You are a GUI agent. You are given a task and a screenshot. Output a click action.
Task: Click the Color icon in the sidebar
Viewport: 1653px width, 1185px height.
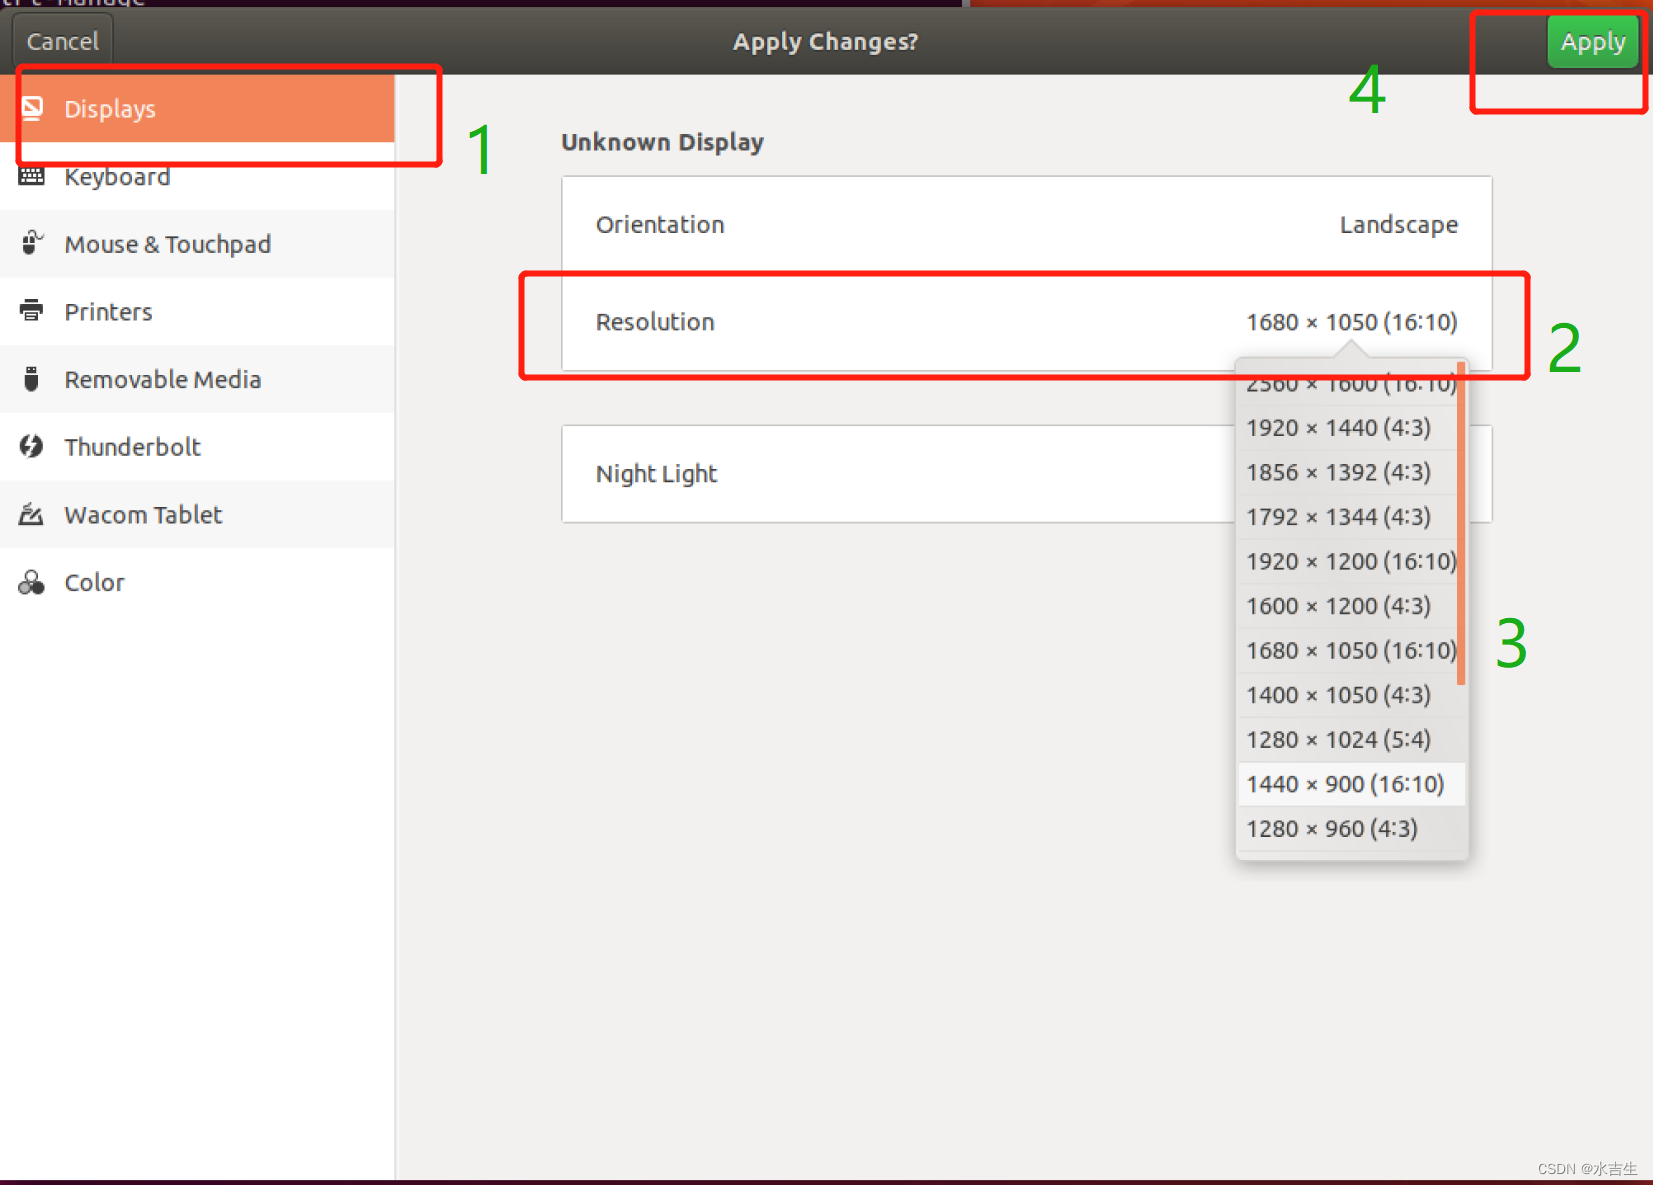[33, 582]
